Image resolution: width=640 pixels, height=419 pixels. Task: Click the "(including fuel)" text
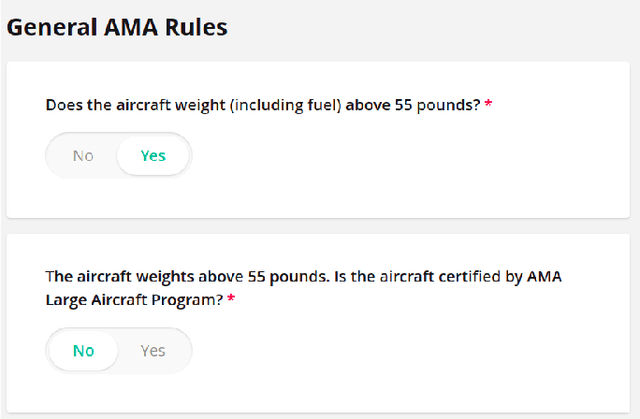pyautogui.click(x=281, y=105)
